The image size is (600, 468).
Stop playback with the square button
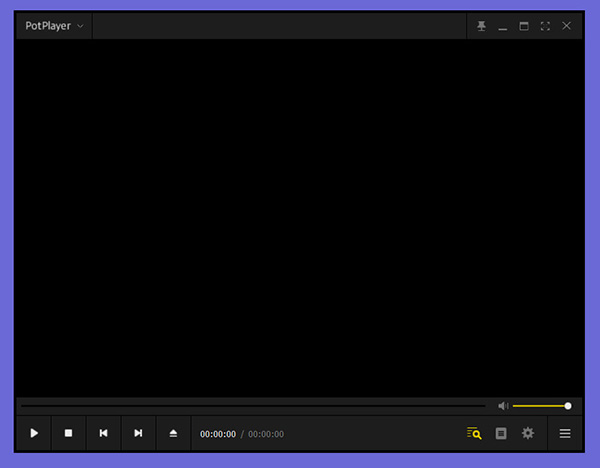tap(69, 433)
